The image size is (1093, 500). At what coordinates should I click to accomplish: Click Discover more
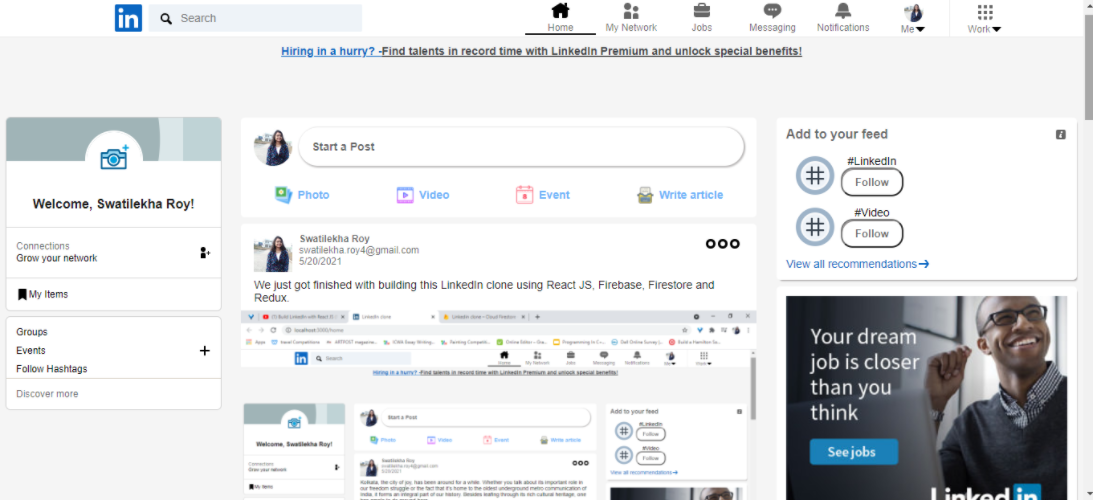(47, 393)
